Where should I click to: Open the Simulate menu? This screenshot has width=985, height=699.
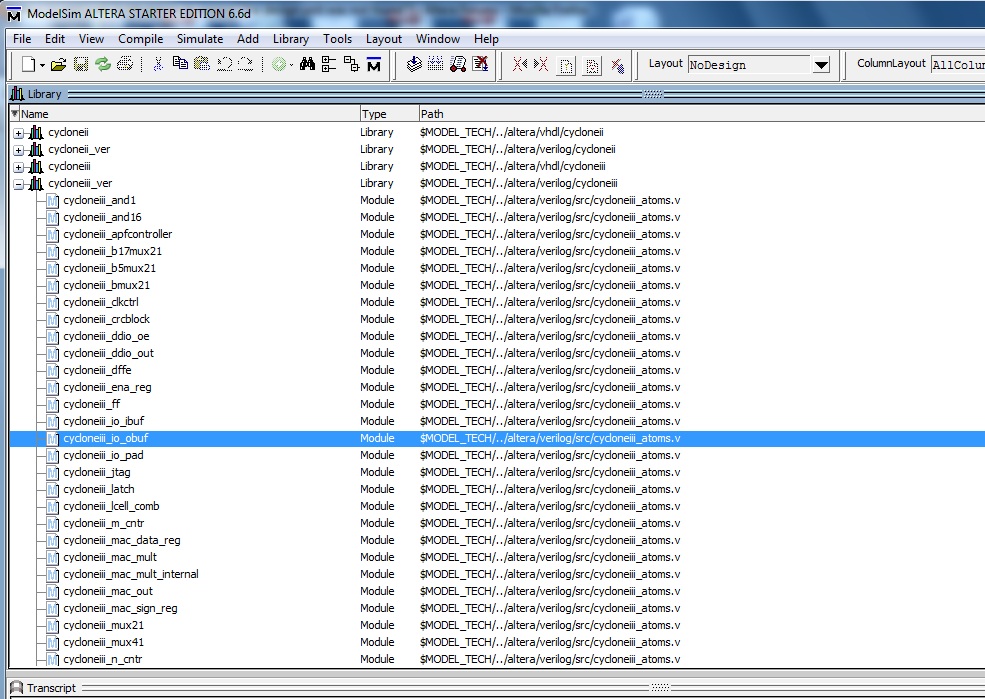pyautogui.click(x=200, y=39)
